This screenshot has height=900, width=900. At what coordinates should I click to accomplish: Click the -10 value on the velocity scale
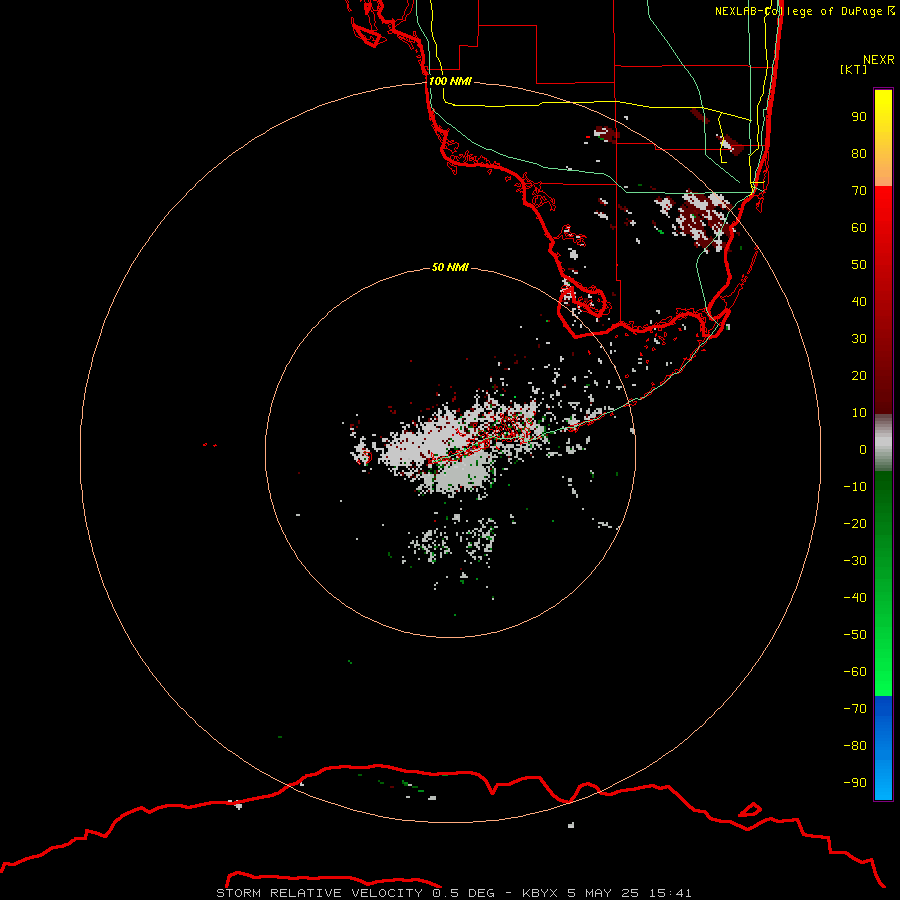[x=855, y=487]
